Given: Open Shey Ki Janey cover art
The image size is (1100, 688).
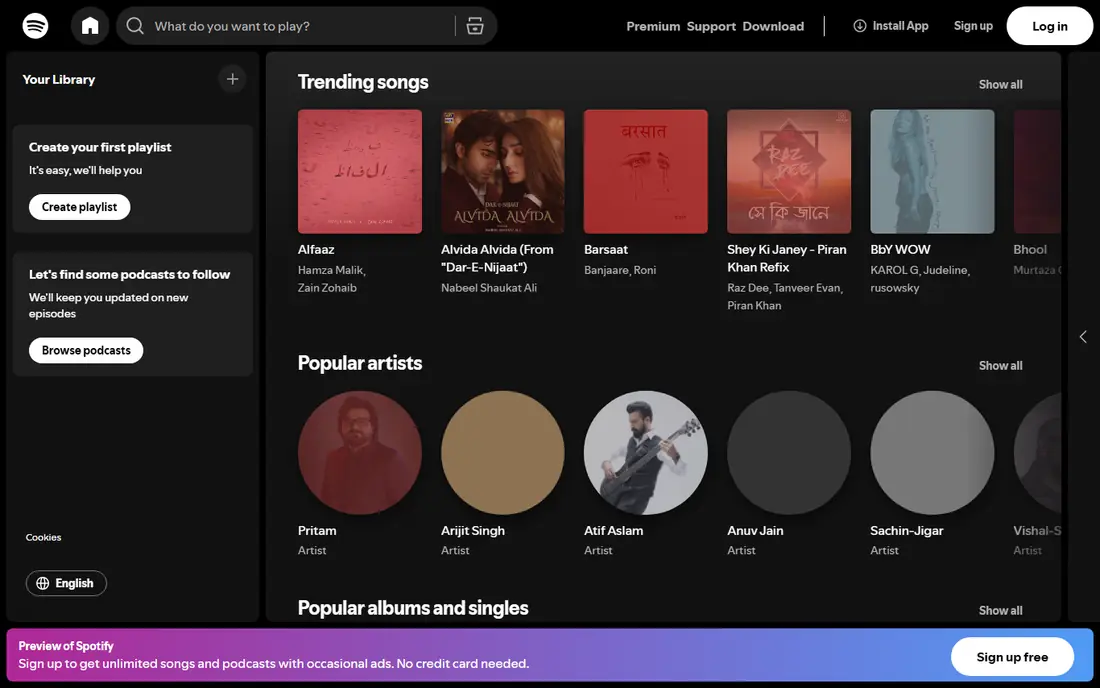Looking at the screenshot, I should tap(789, 171).
